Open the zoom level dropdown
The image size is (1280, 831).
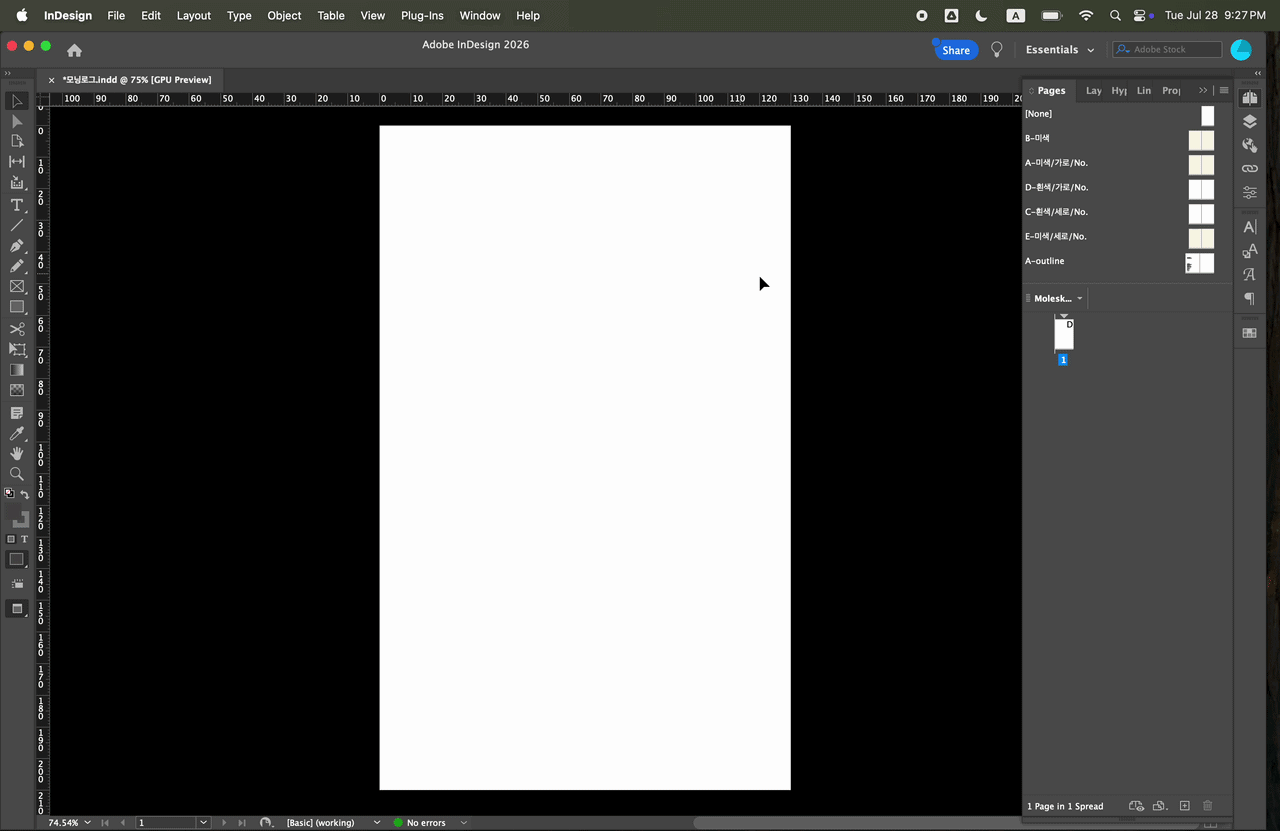(x=88, y=822)
